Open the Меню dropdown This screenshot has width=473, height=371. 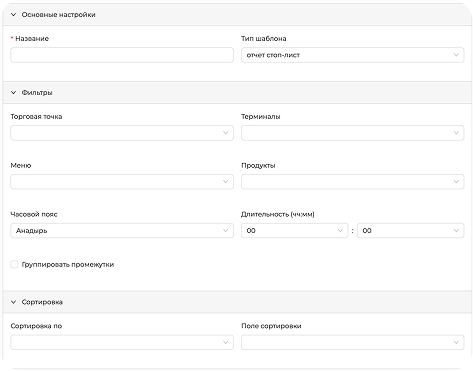click(122, 182)
